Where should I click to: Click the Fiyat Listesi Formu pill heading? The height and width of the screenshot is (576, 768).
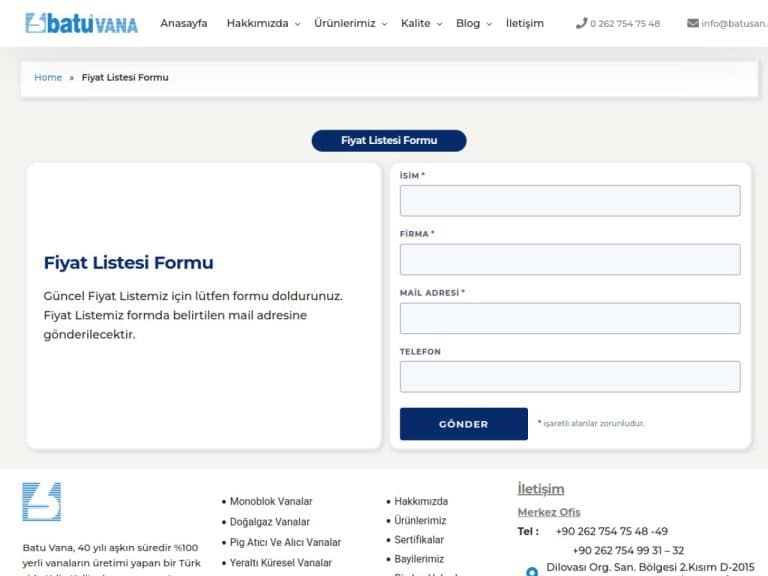click(x=389, y=141)
